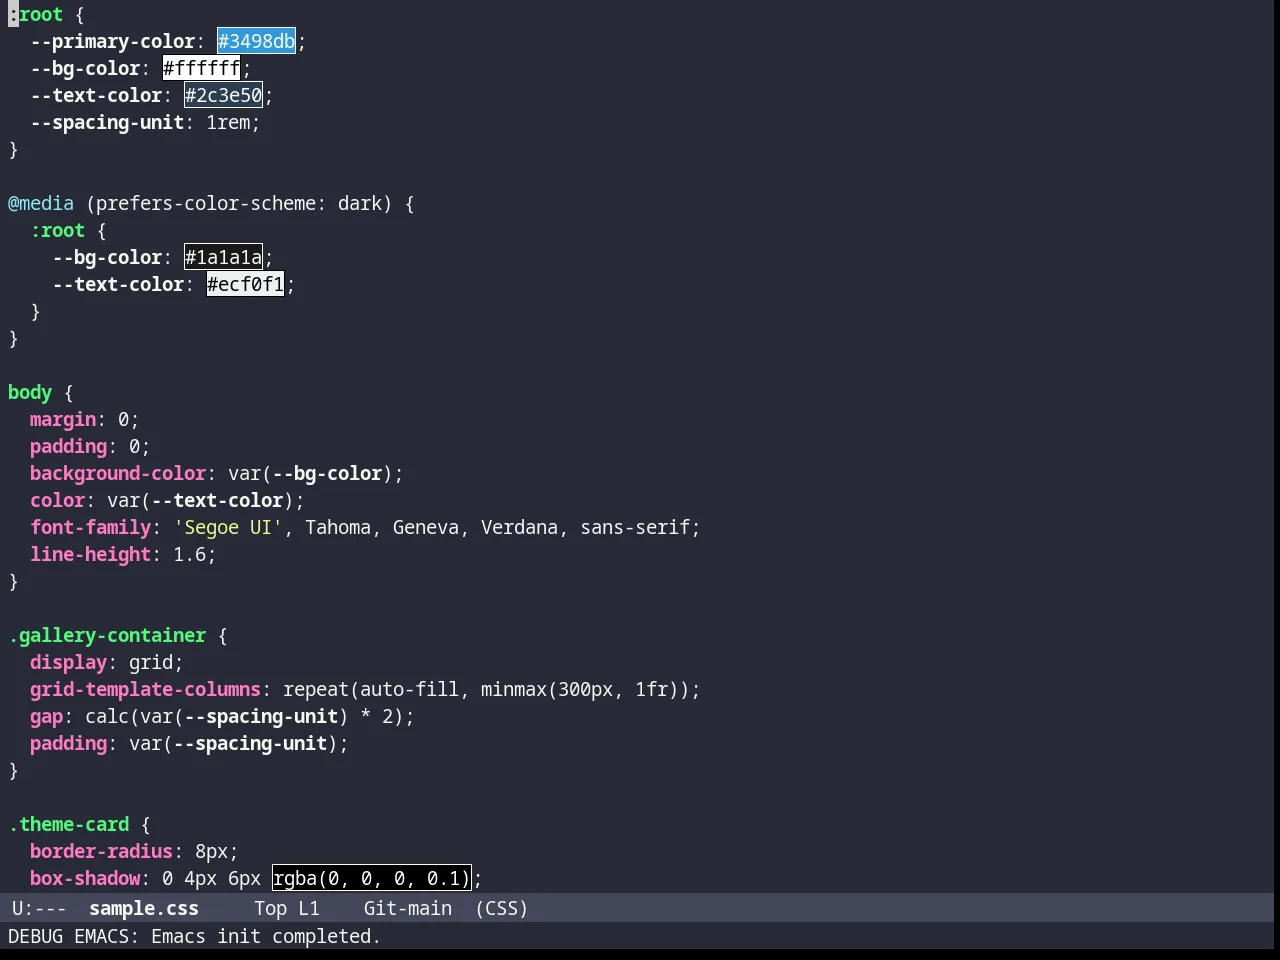Click the grid-template-columns property
This screenshot has height=960, width=1280.
(x=145, y=689)
